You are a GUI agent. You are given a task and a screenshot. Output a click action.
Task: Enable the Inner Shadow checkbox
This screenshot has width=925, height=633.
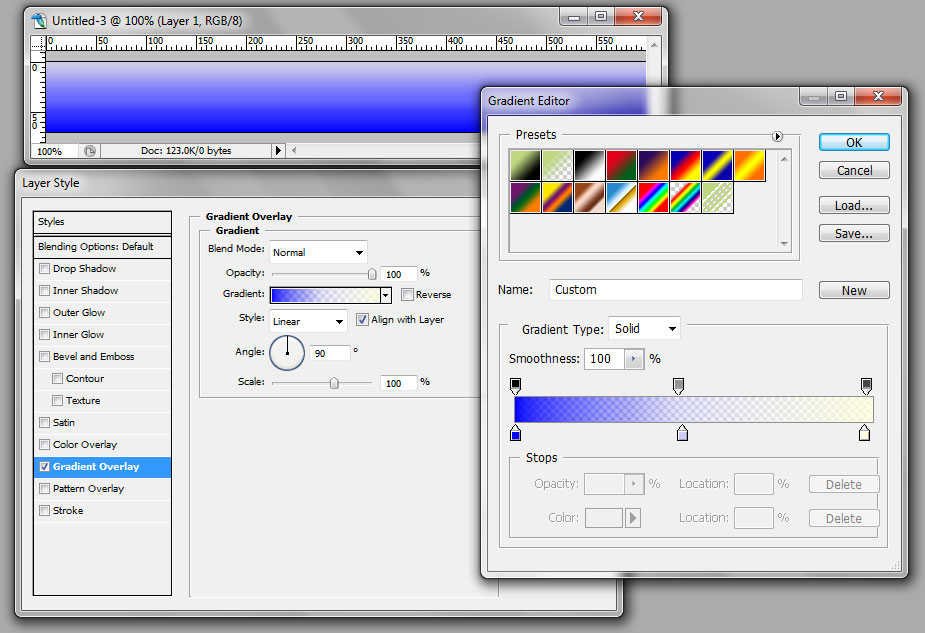click(x=44, y=290)
